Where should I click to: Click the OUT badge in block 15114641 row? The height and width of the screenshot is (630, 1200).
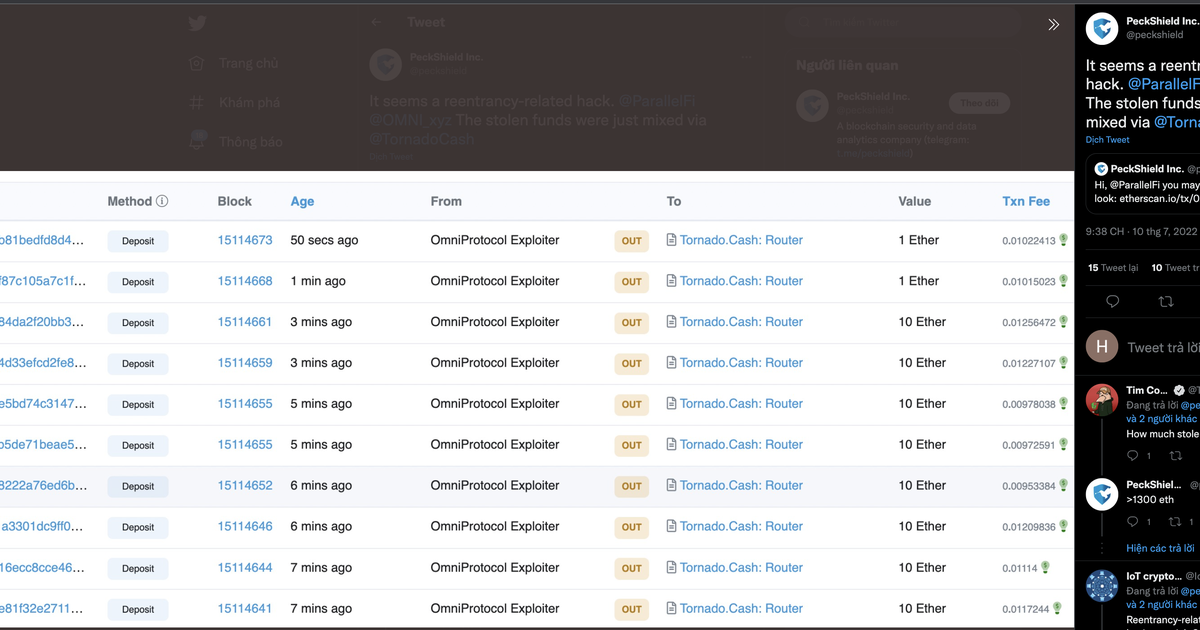[631, 609]
